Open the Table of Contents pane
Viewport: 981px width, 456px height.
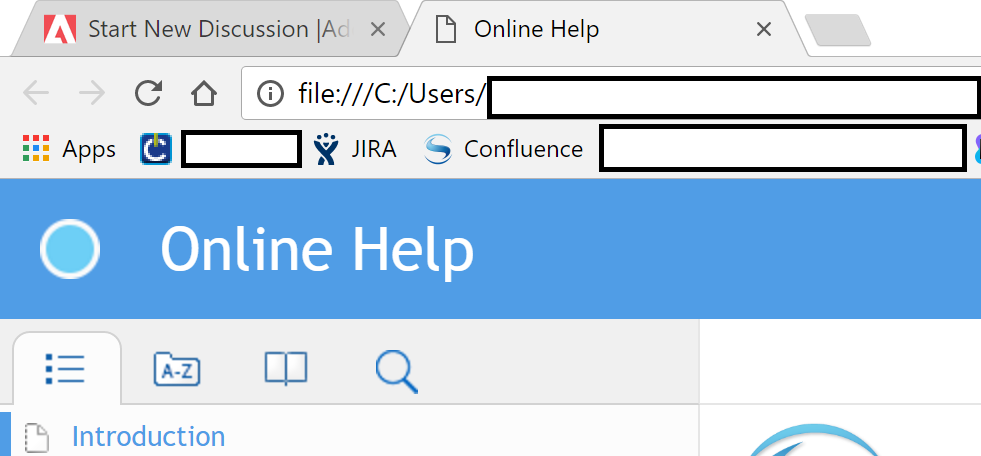click(65, 369)
